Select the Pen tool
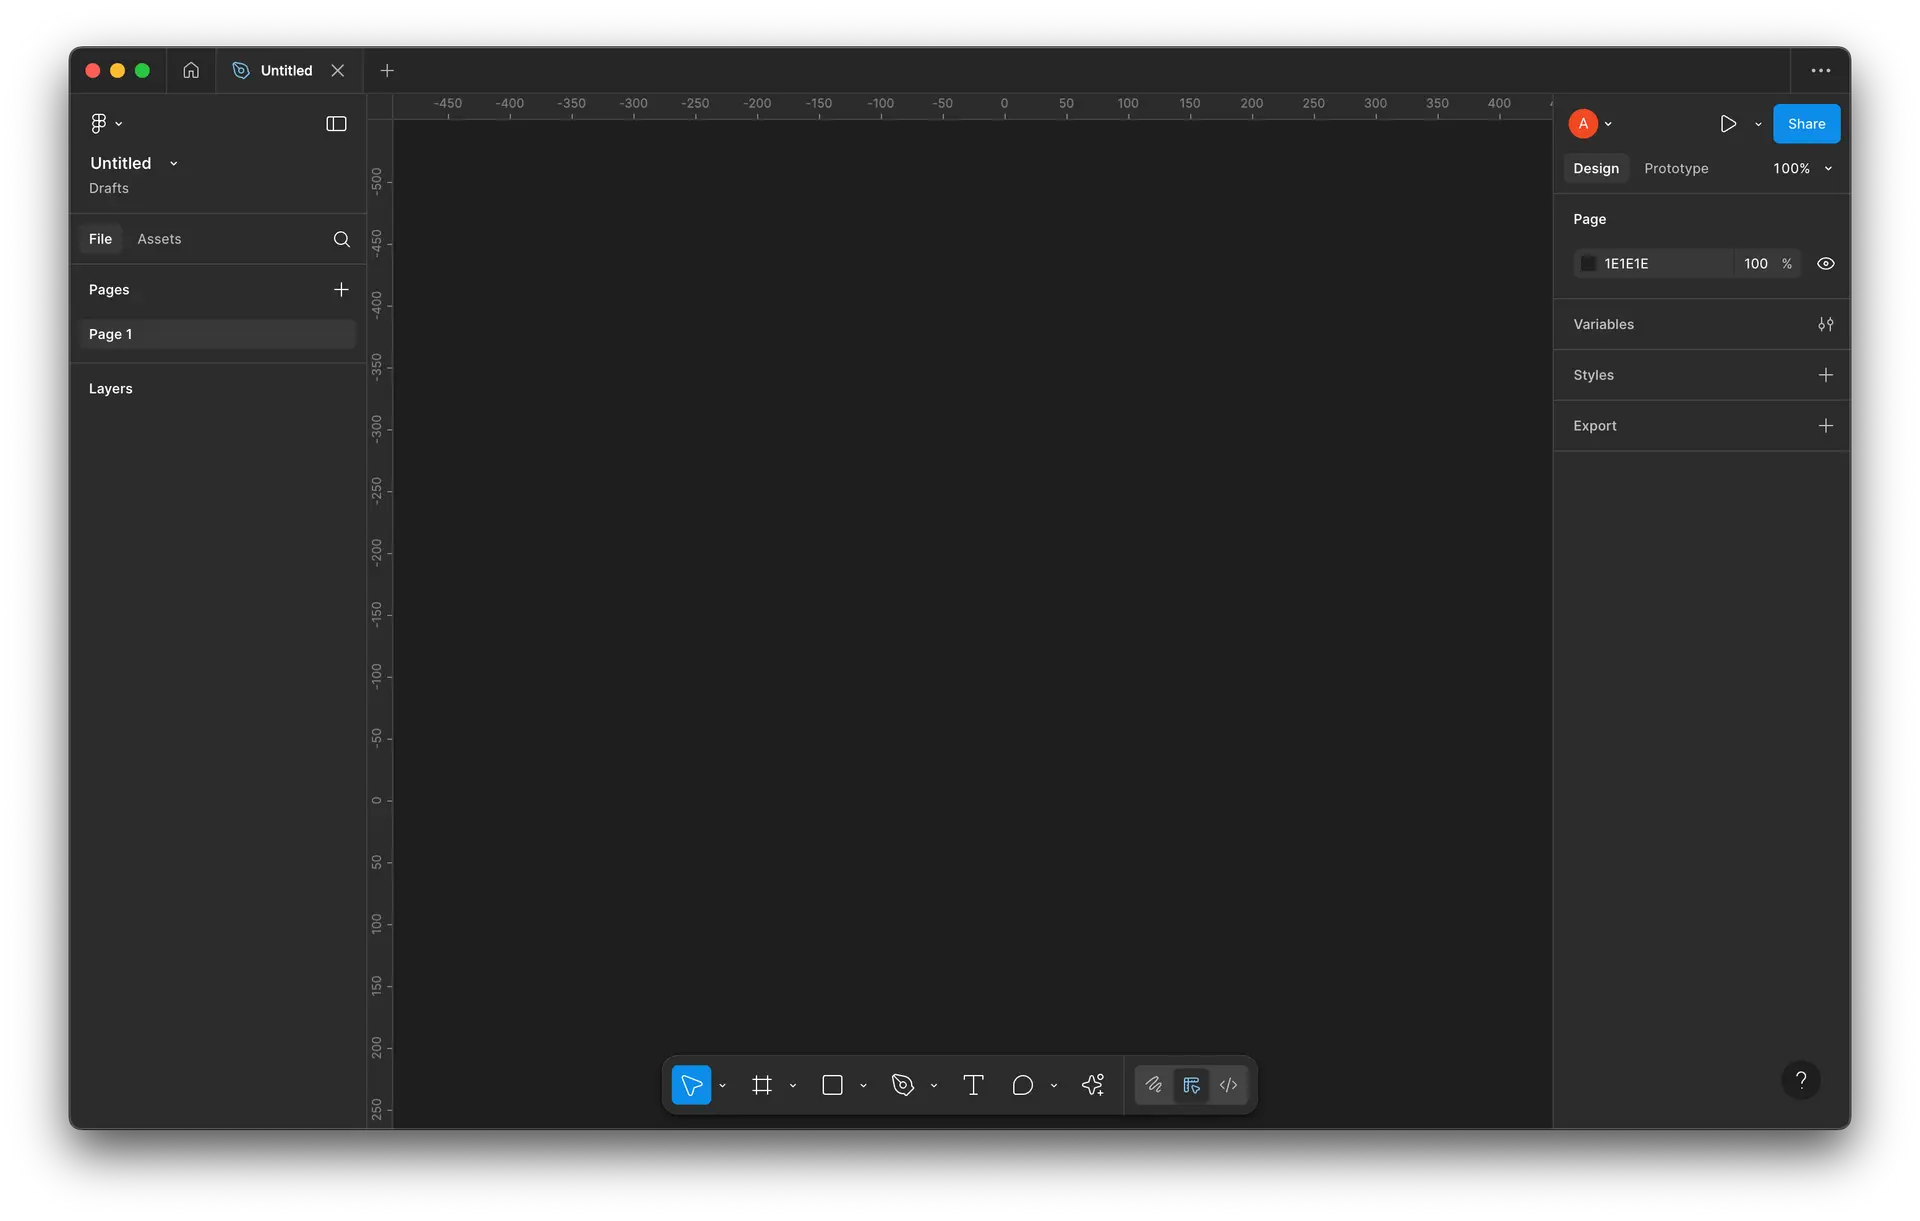This screenshot has width=1920, height=1221. (903, 1085)
